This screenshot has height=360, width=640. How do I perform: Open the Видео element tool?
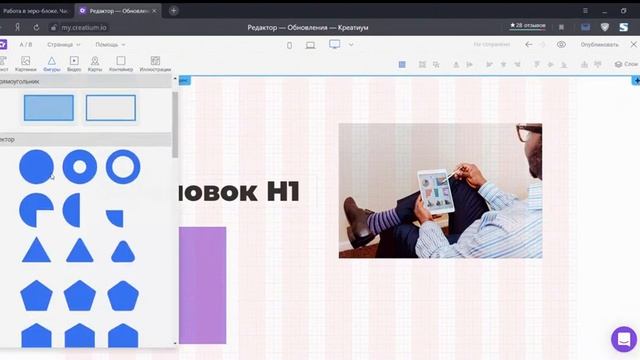tap(74, 64)
